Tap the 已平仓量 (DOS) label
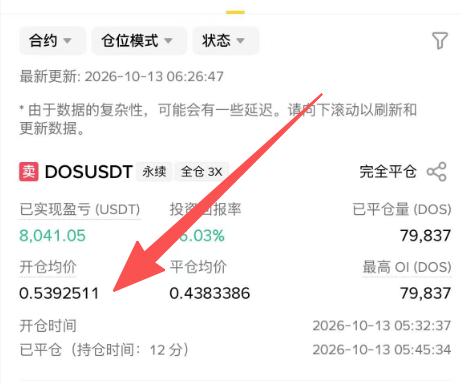Image resolution: width=462 pixels, height=384 pixels. [402, 209]
